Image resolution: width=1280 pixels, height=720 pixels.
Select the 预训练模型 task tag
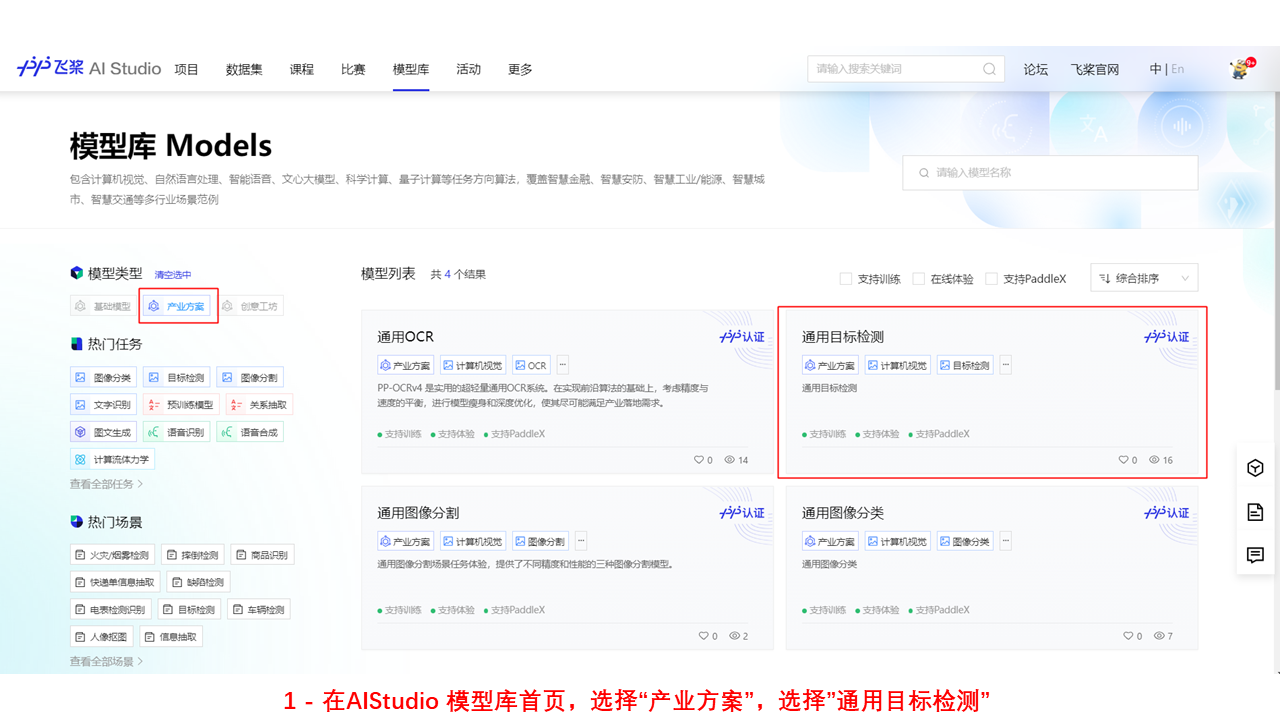[181, 405]
